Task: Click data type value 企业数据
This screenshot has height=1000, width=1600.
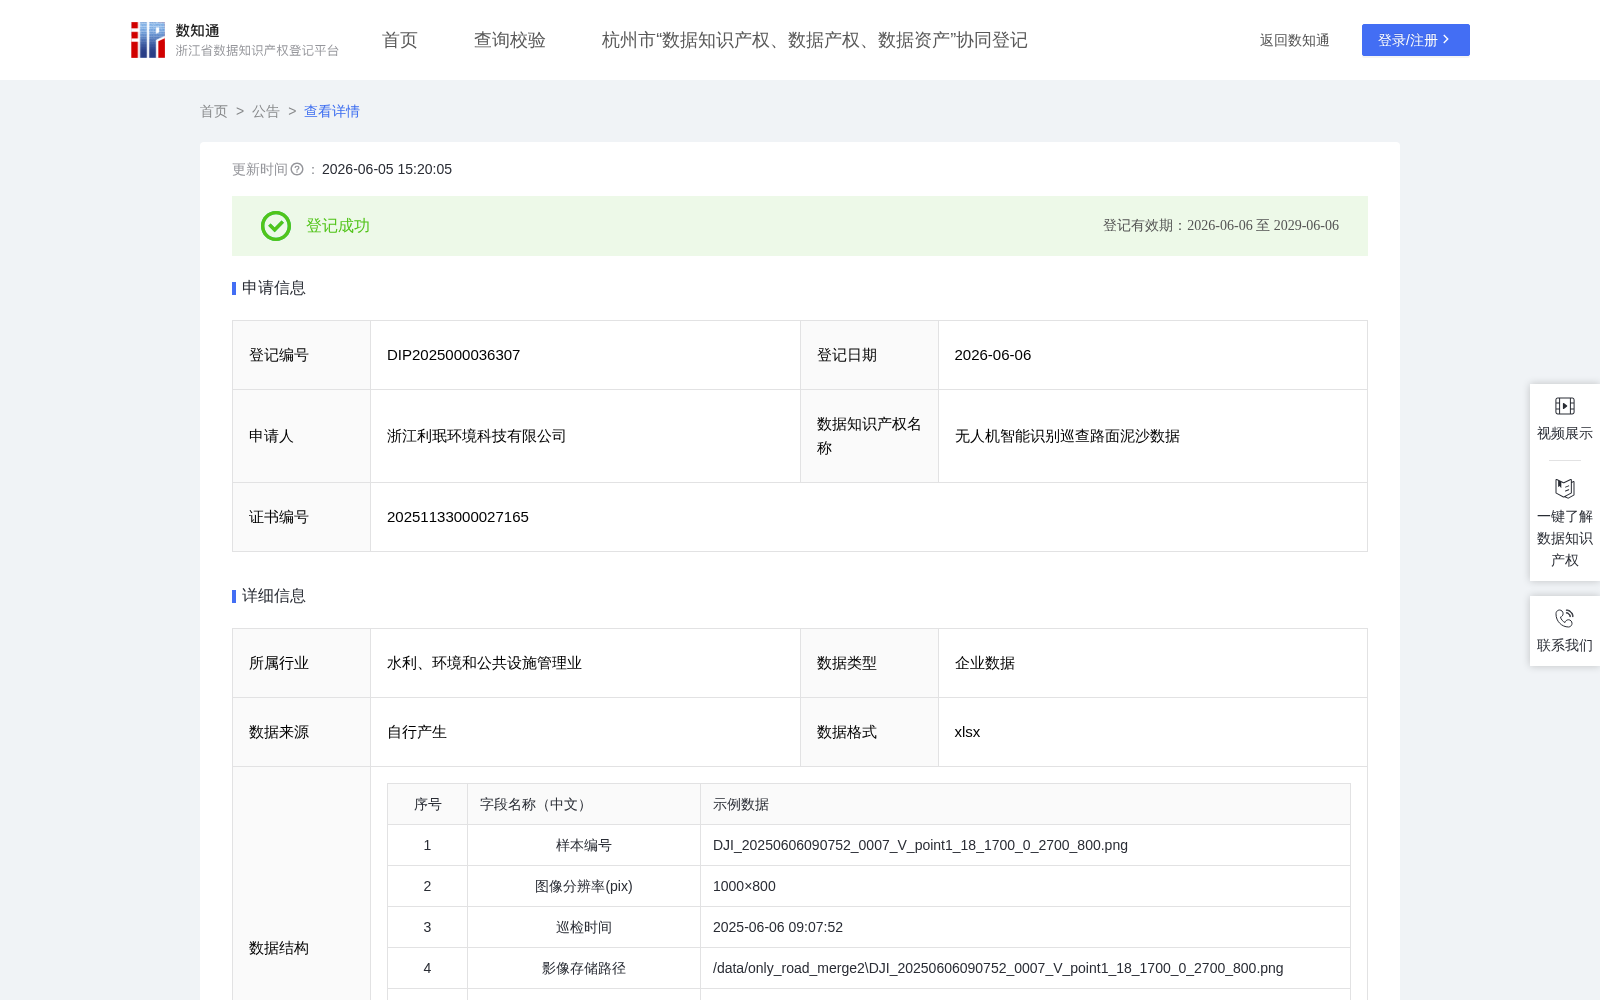Action: (985, 663)
